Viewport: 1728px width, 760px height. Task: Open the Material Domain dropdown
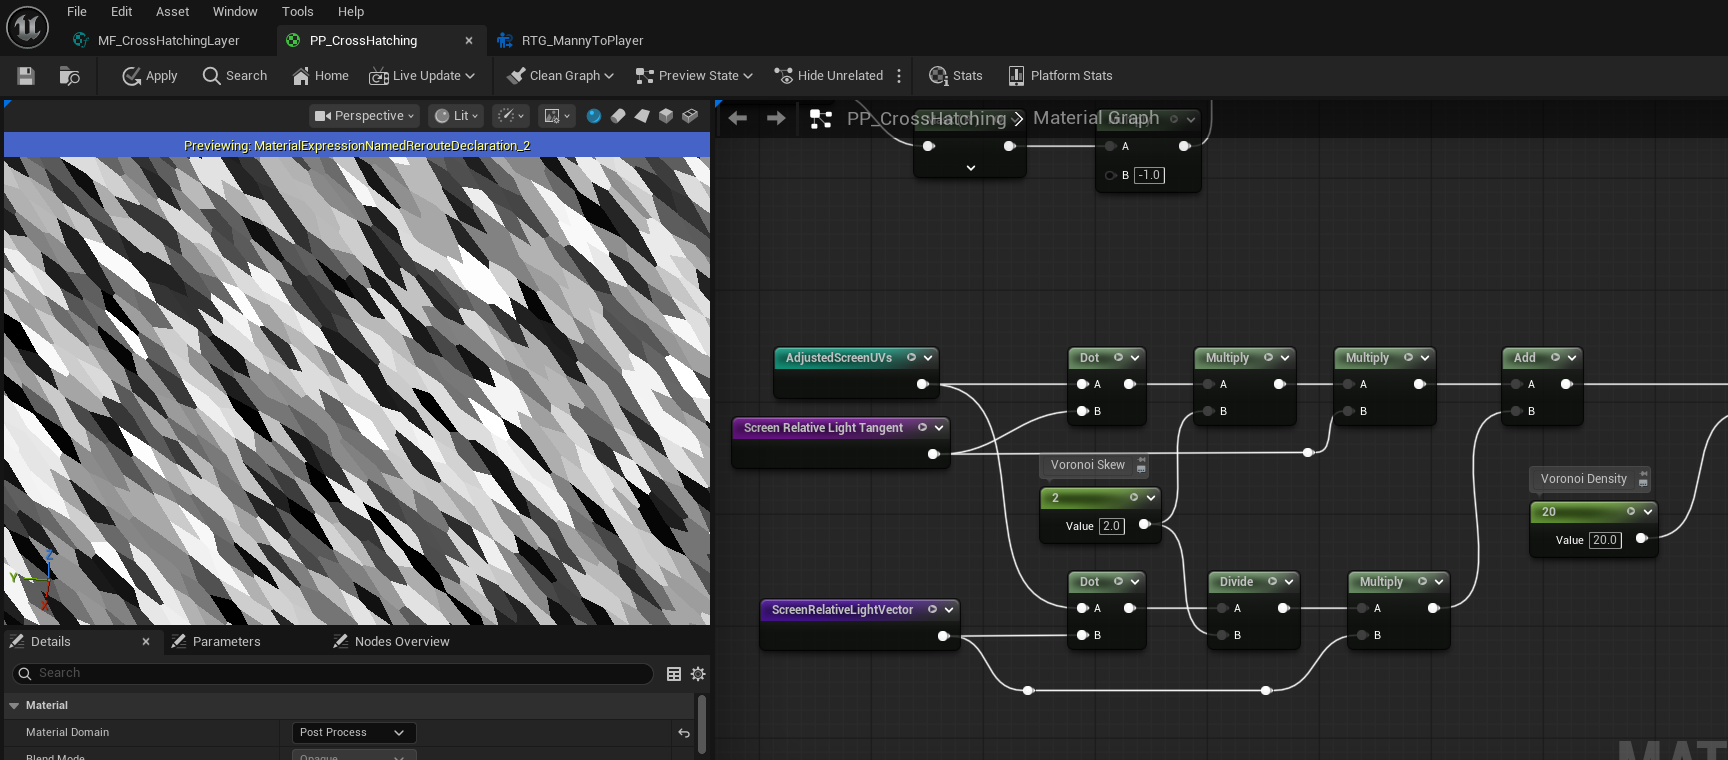[353, 733]
